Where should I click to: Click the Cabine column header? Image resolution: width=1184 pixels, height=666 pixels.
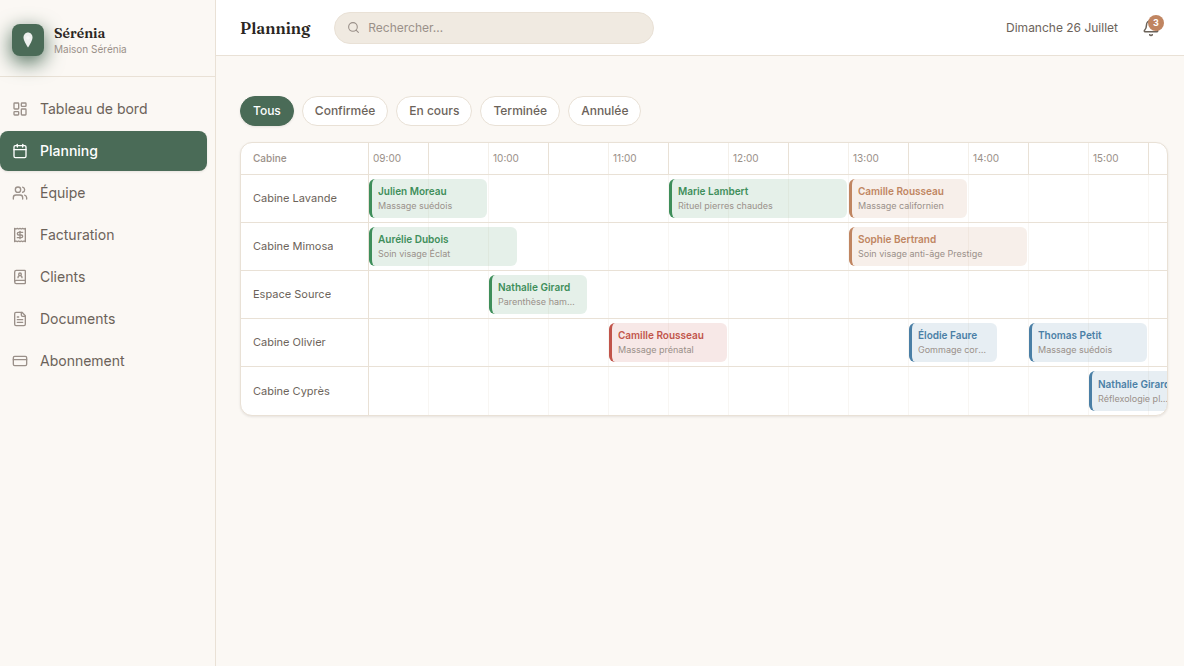pos(270,159)
